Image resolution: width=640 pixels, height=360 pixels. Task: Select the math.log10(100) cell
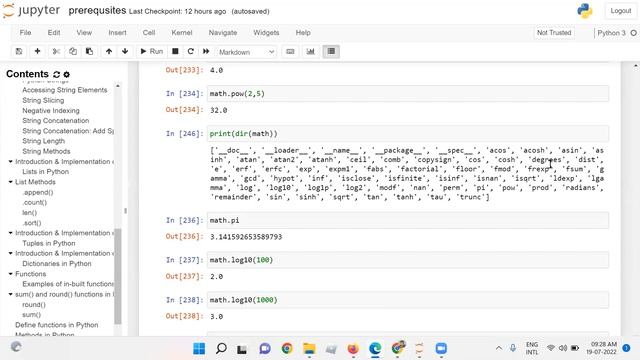click(407, 260)
